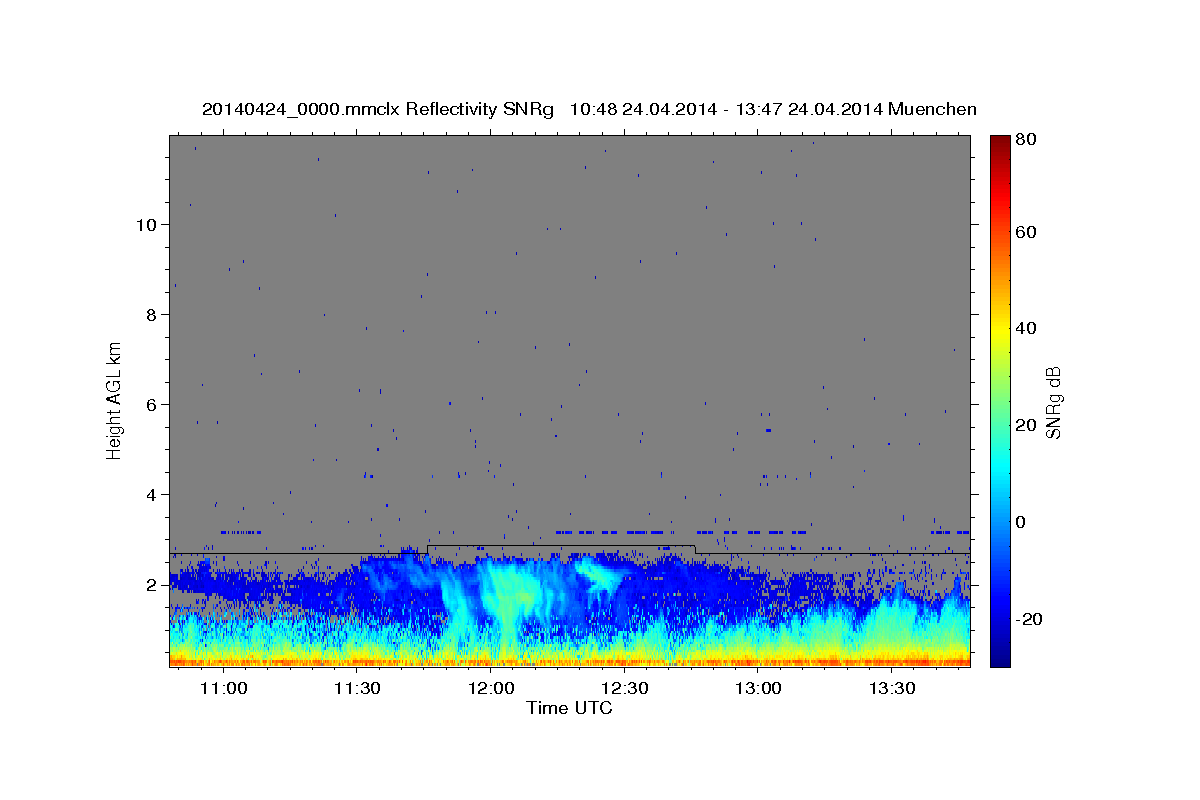Click the red-orange ground echo band near 13:15
This screenshot has width=1200, height=800.
[825, 661]
